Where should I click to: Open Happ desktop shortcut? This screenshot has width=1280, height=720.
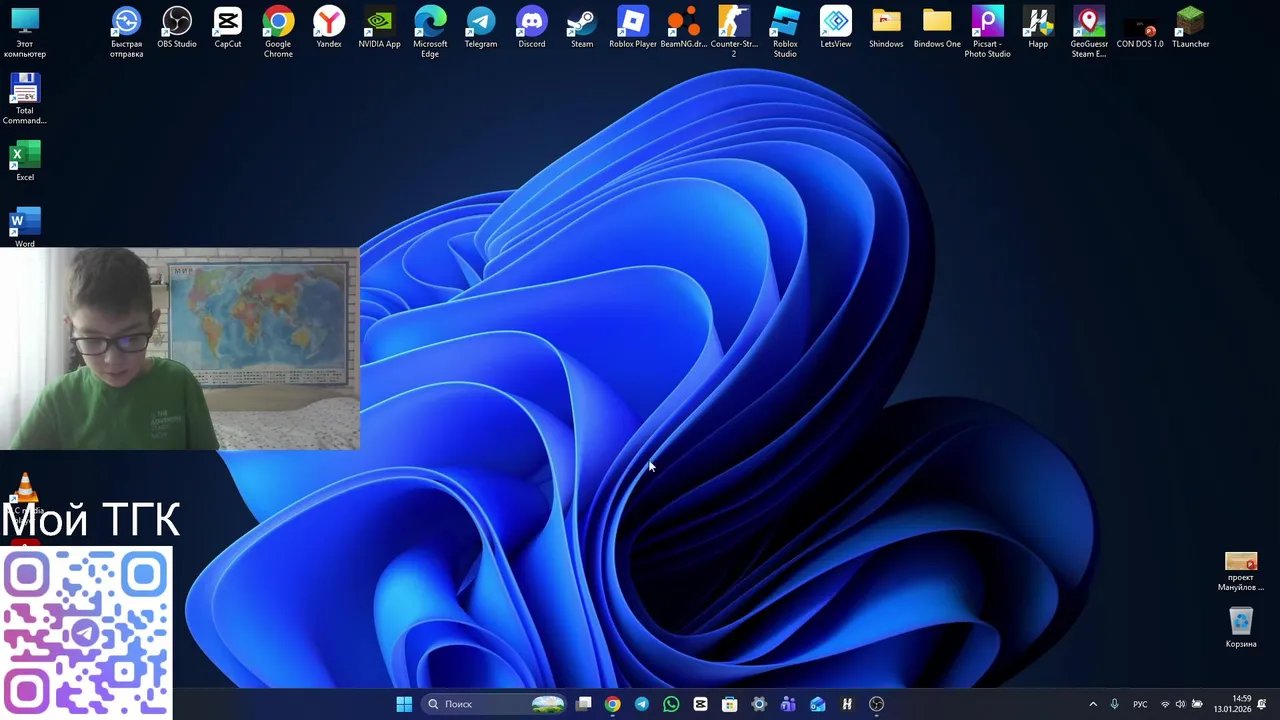(x=1038, y=28)
